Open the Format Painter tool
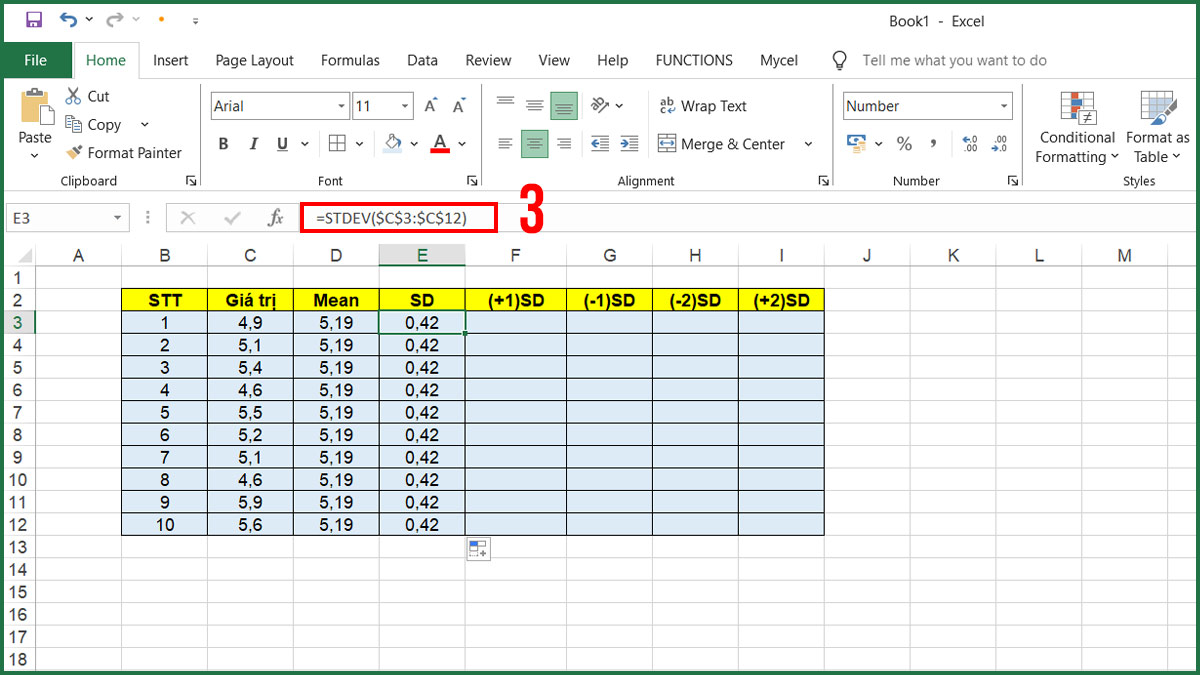Screen dimensions: 1200x675 coord(124,152)
